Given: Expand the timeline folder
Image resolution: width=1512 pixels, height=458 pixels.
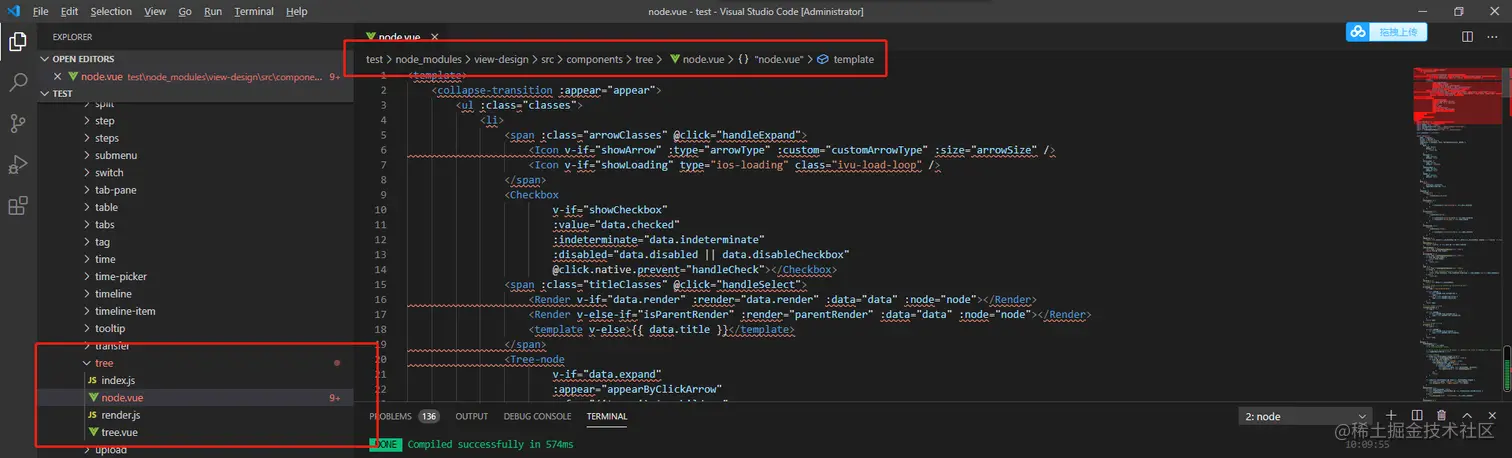Looking at the screenshot, I should point(196,294).
